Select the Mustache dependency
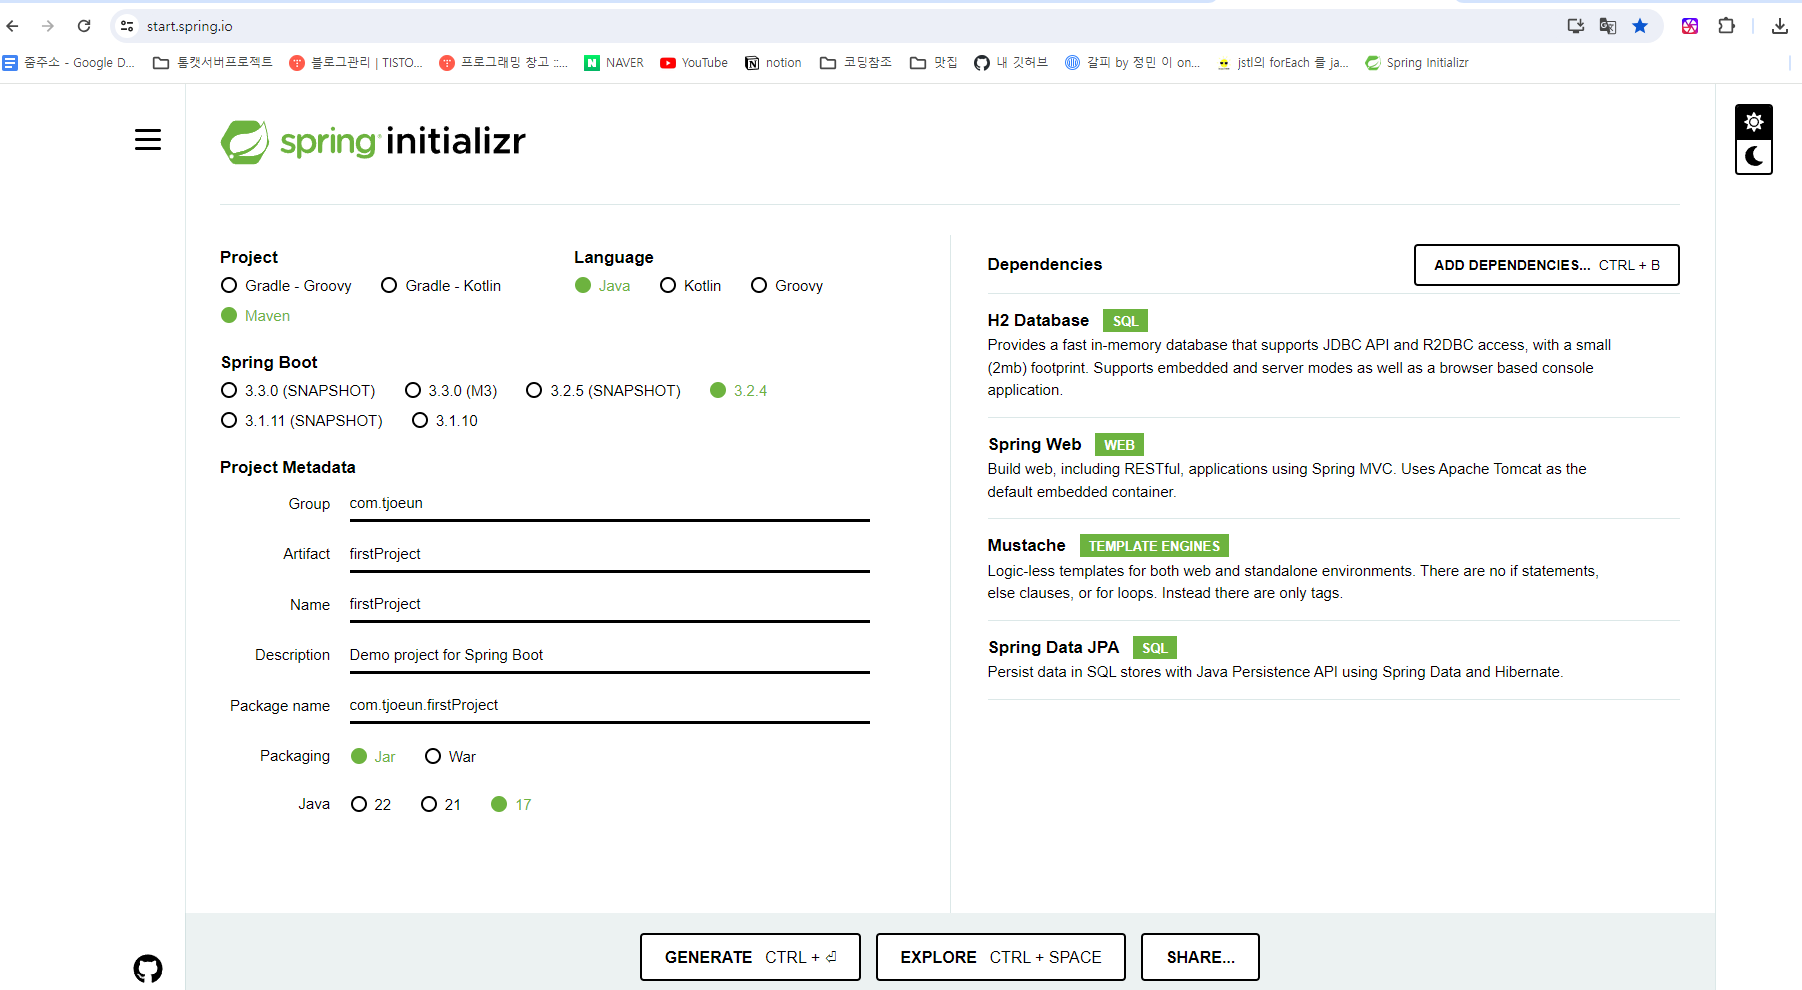The image size is (1802, 990). point(1333,568)
